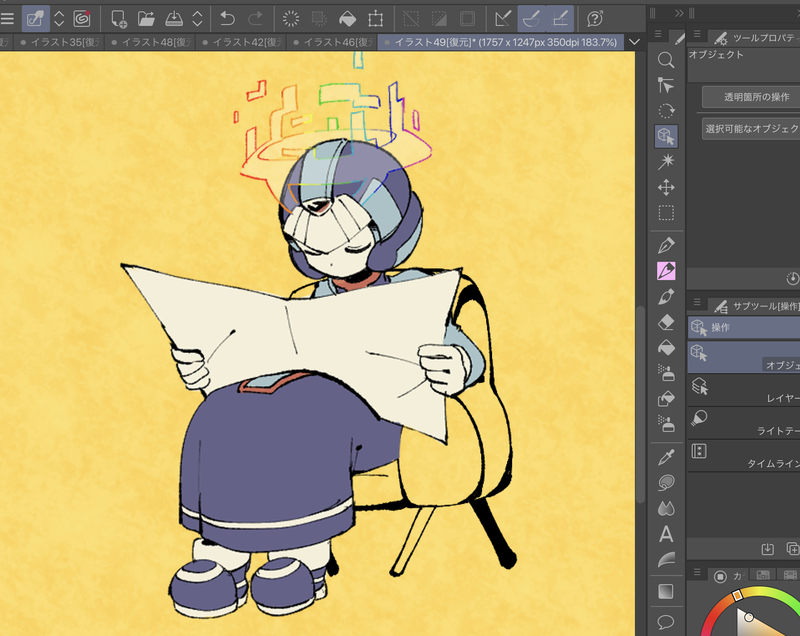Select the Gradient square tool
This screenshot has height=636, width=800.
(666, 592)
